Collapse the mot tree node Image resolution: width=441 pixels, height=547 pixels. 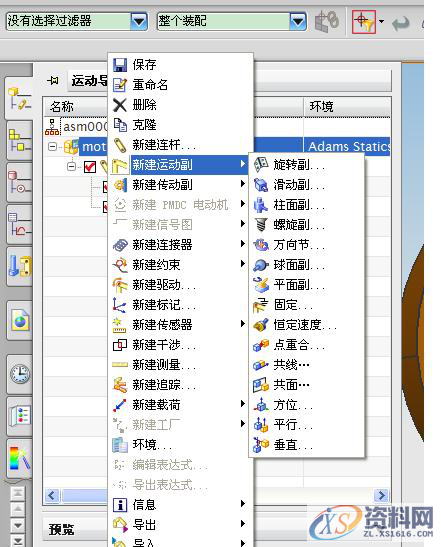click(x=52, y=147)
